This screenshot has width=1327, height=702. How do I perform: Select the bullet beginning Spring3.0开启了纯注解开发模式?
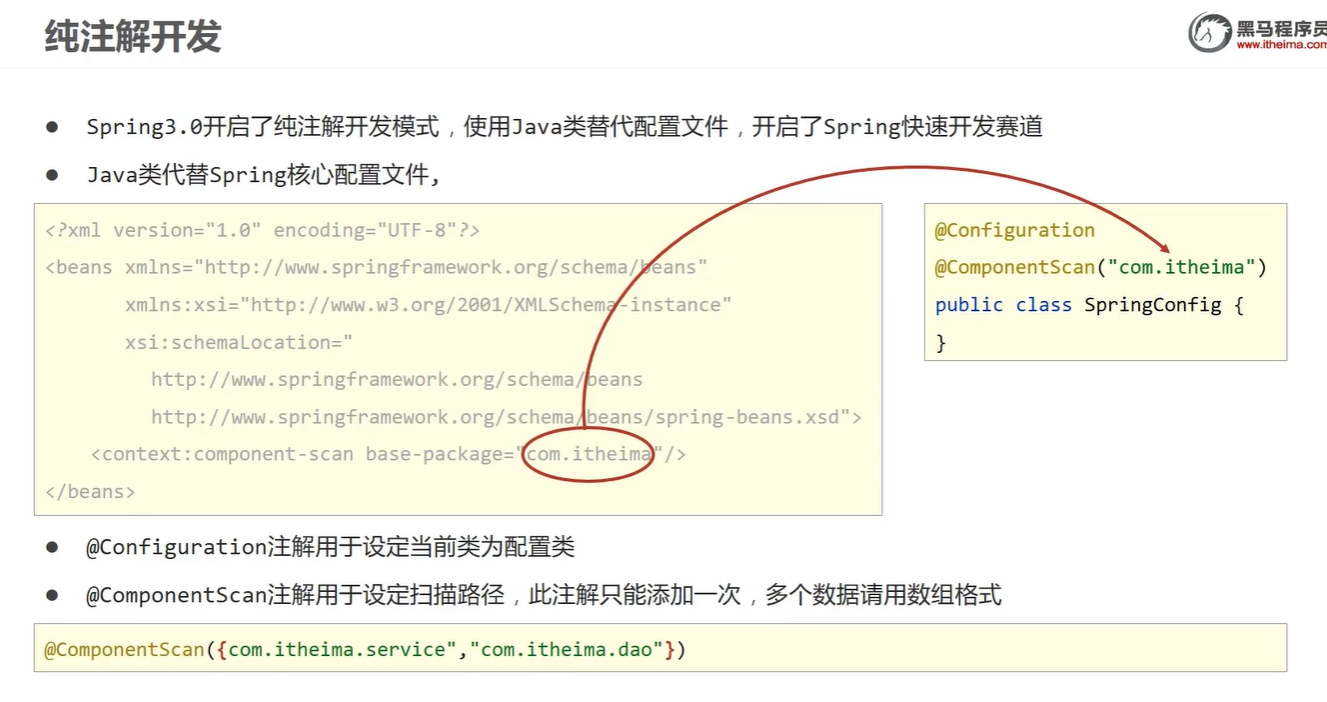pos(564,127)
